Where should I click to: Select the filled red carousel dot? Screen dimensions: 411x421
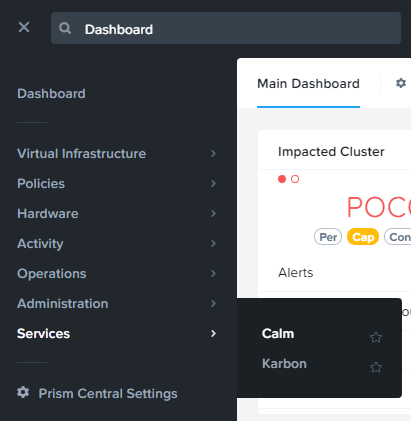click(282, 179)
